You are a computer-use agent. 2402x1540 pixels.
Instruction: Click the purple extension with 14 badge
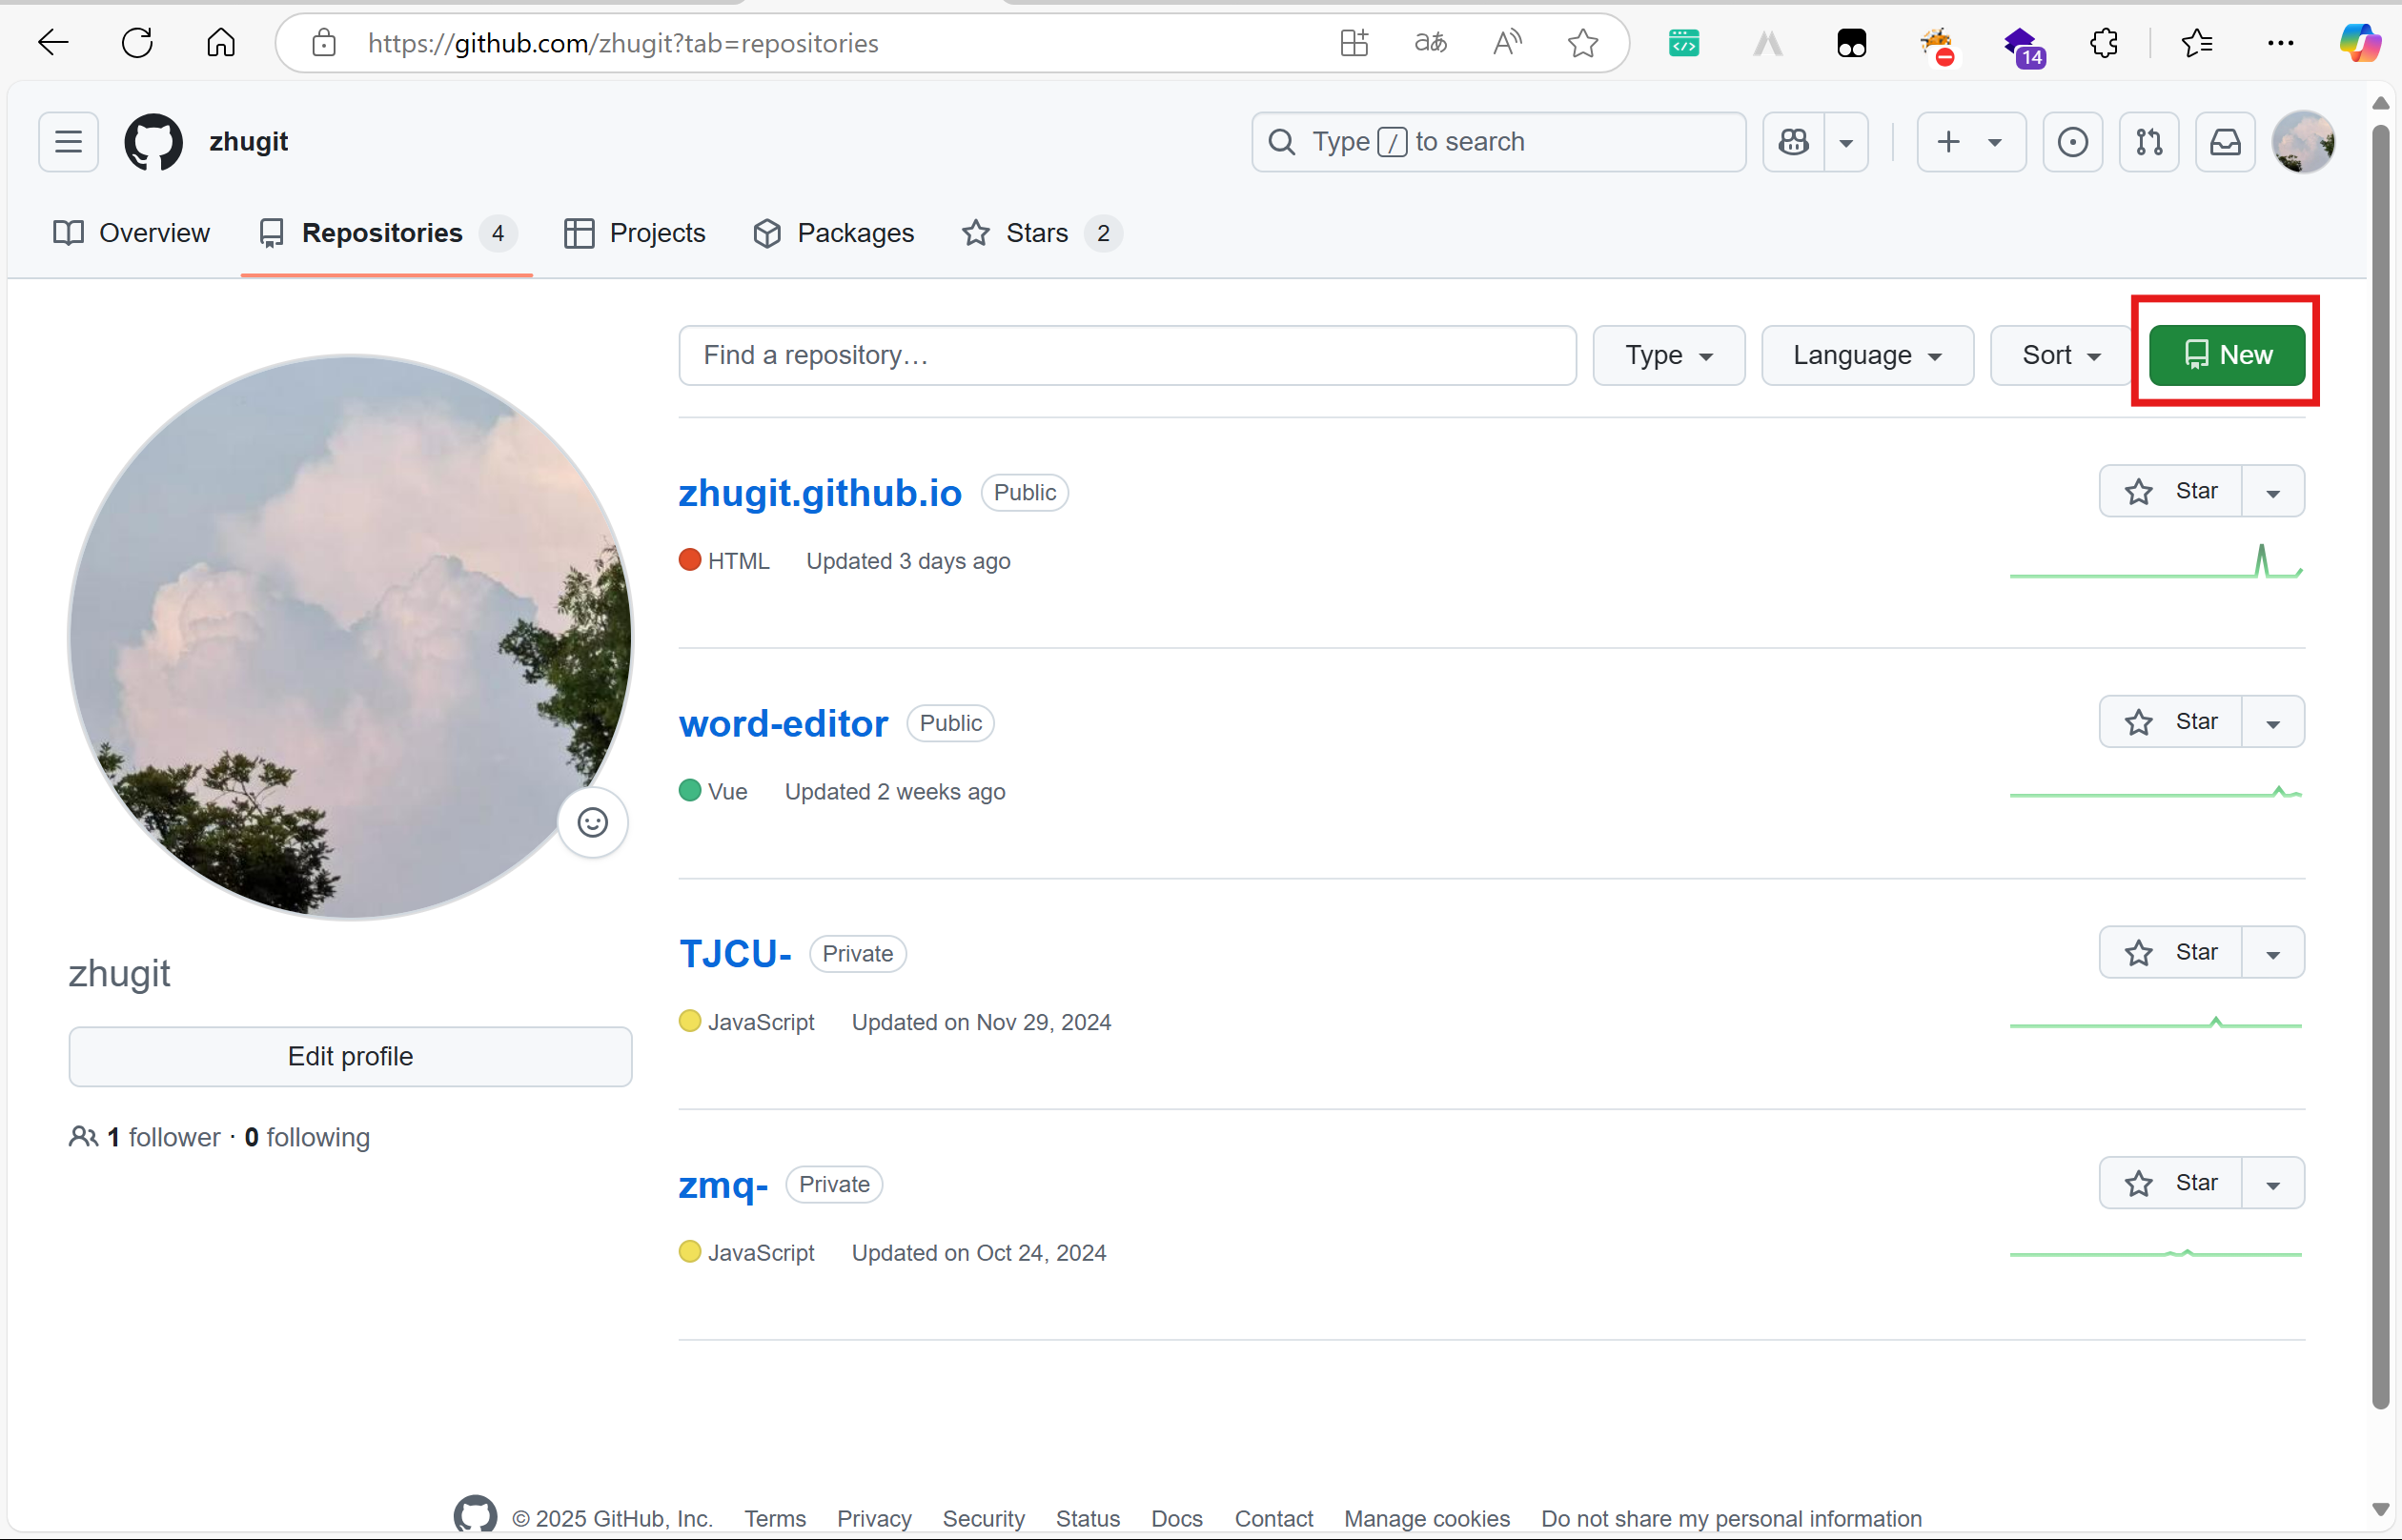pos(2024,45)
